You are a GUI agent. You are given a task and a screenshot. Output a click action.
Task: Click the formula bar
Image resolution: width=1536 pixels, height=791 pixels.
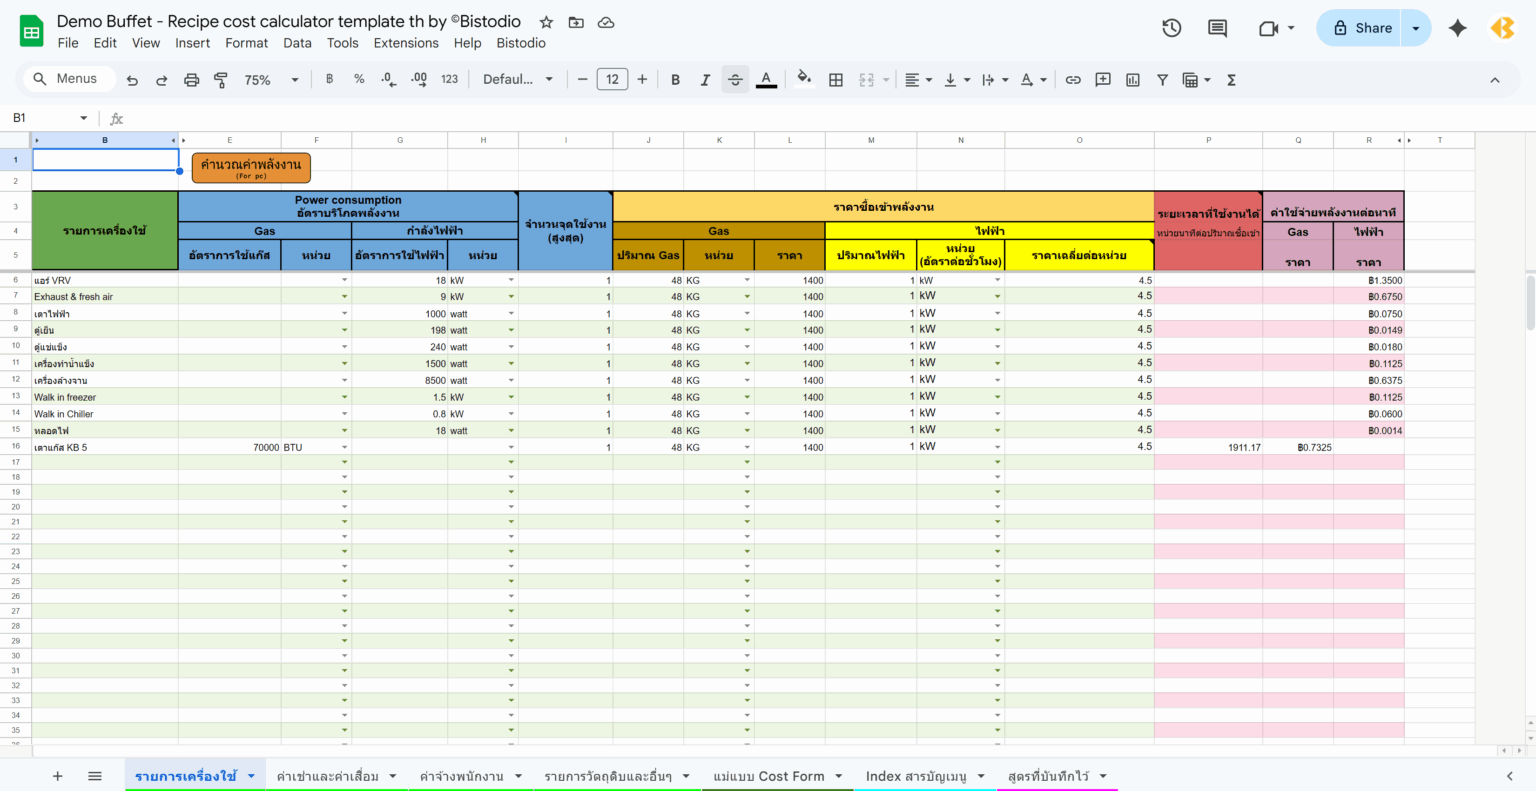(x=830, y=118)
